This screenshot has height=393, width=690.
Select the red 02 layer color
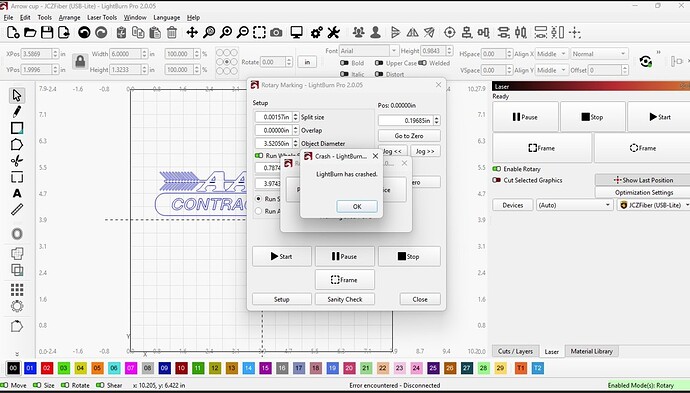(47, 368)
